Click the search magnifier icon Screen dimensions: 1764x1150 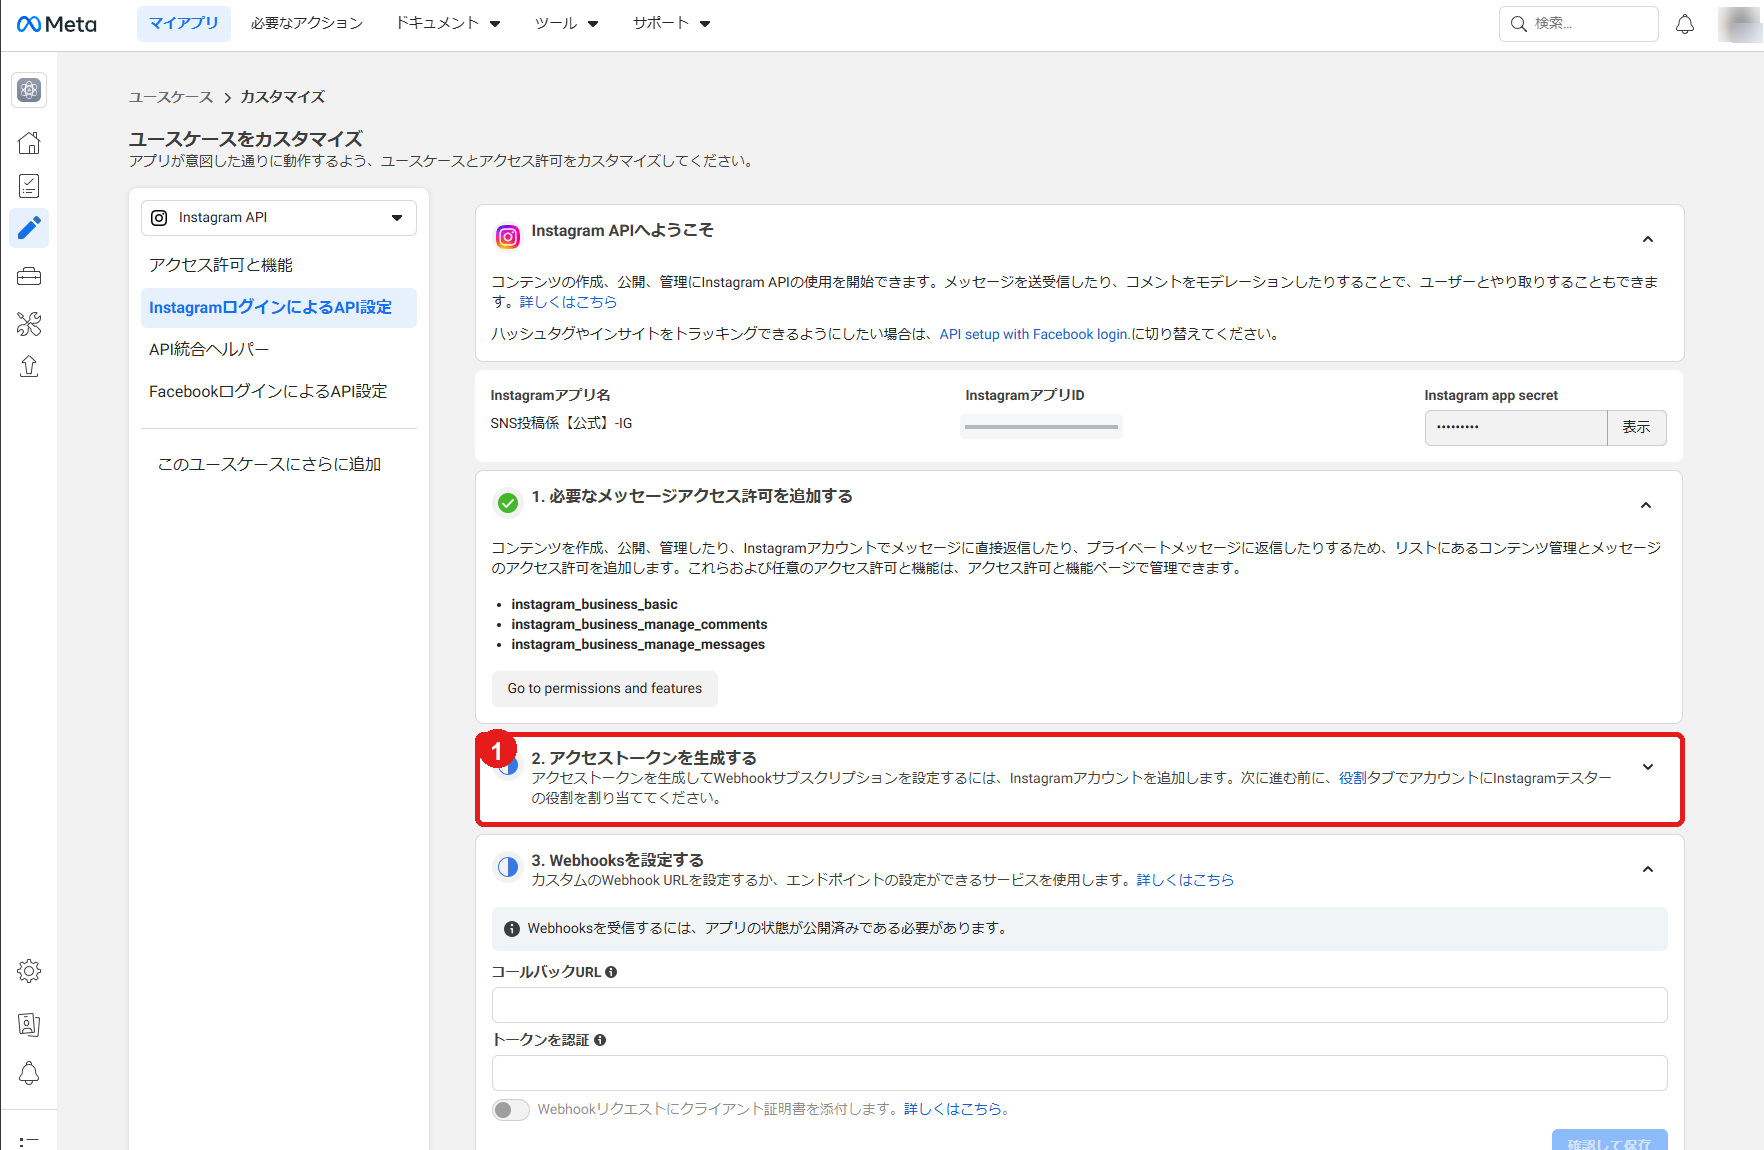(1518, 24)
